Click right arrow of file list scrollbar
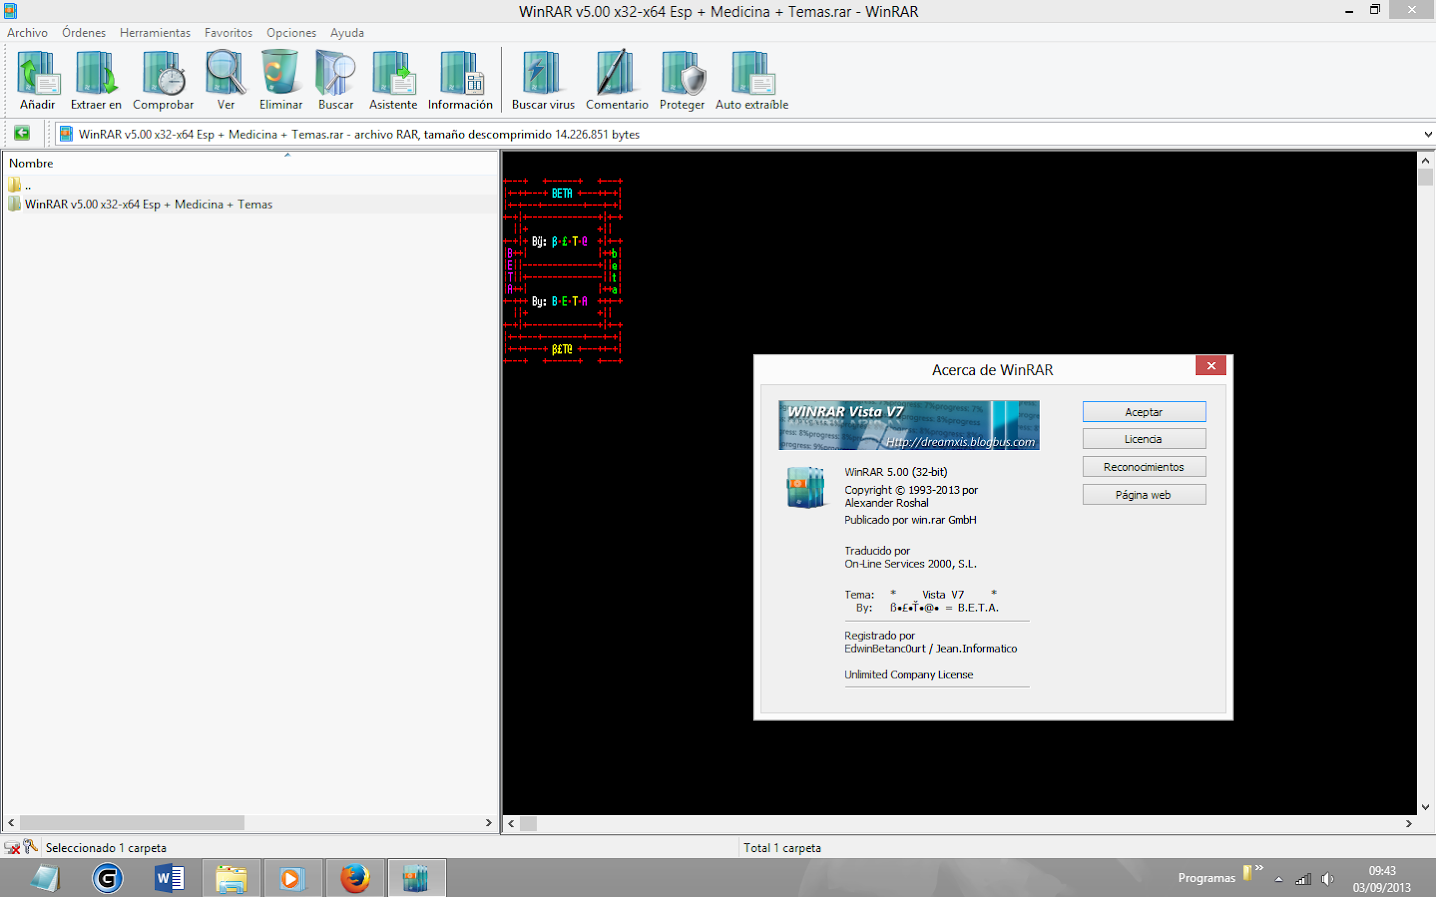This screenshot has height=897, width=1436. [489, 823]
